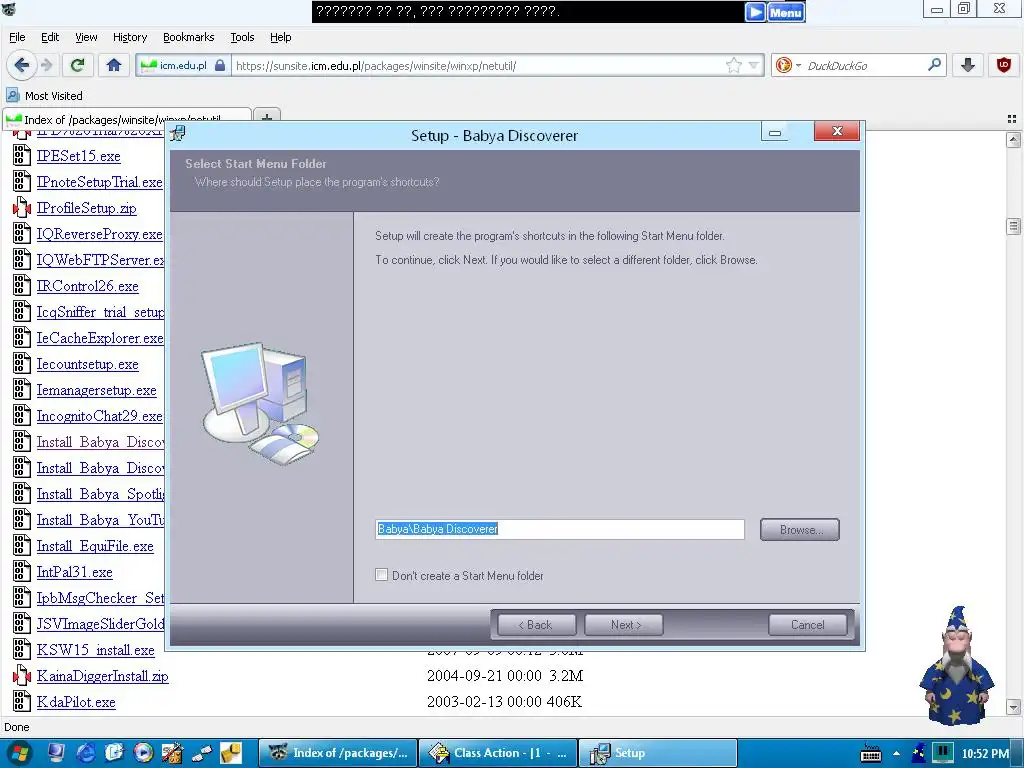This screenshot has height=768, width=1024.
Task: Open the downloads arrow icon
Action: click(968, 65)
